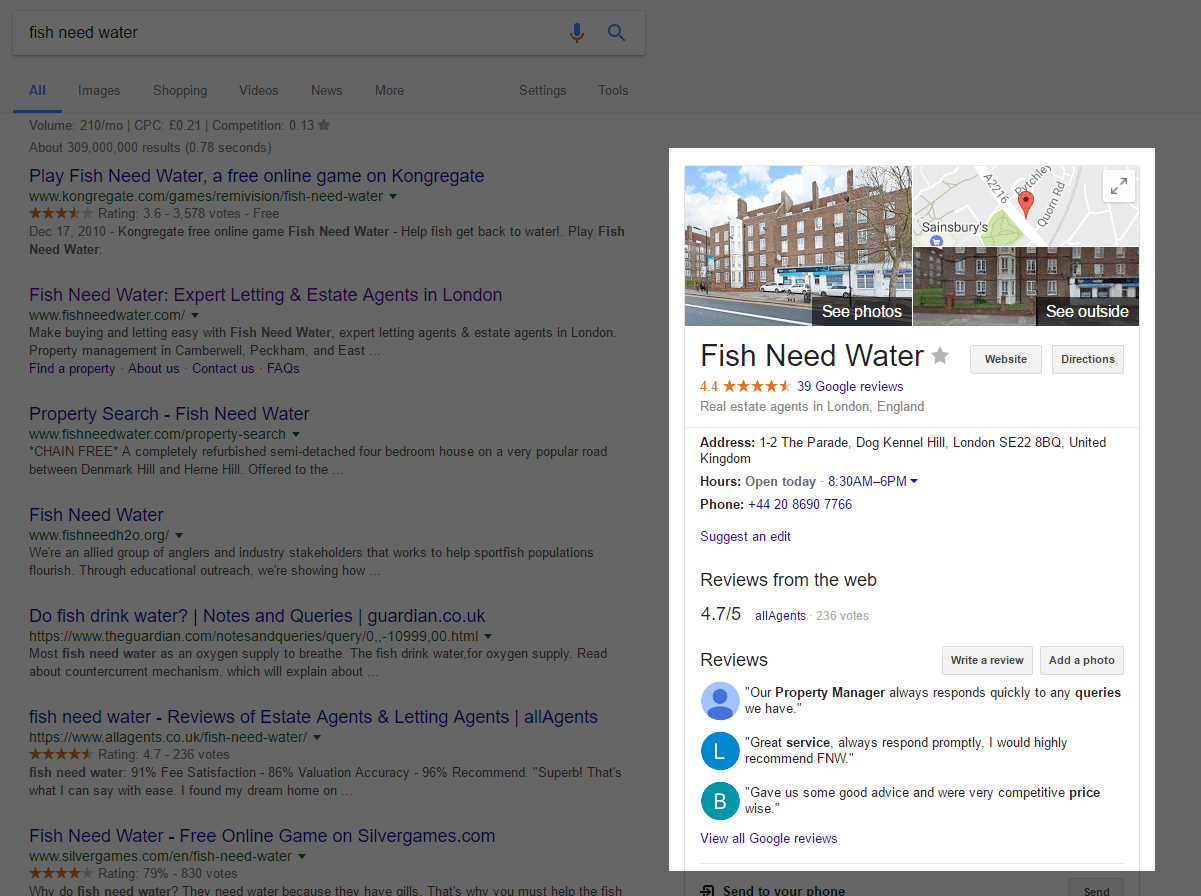Click the About us sitelink
This screenshot has width=1201, height=896.
[154, 368]
